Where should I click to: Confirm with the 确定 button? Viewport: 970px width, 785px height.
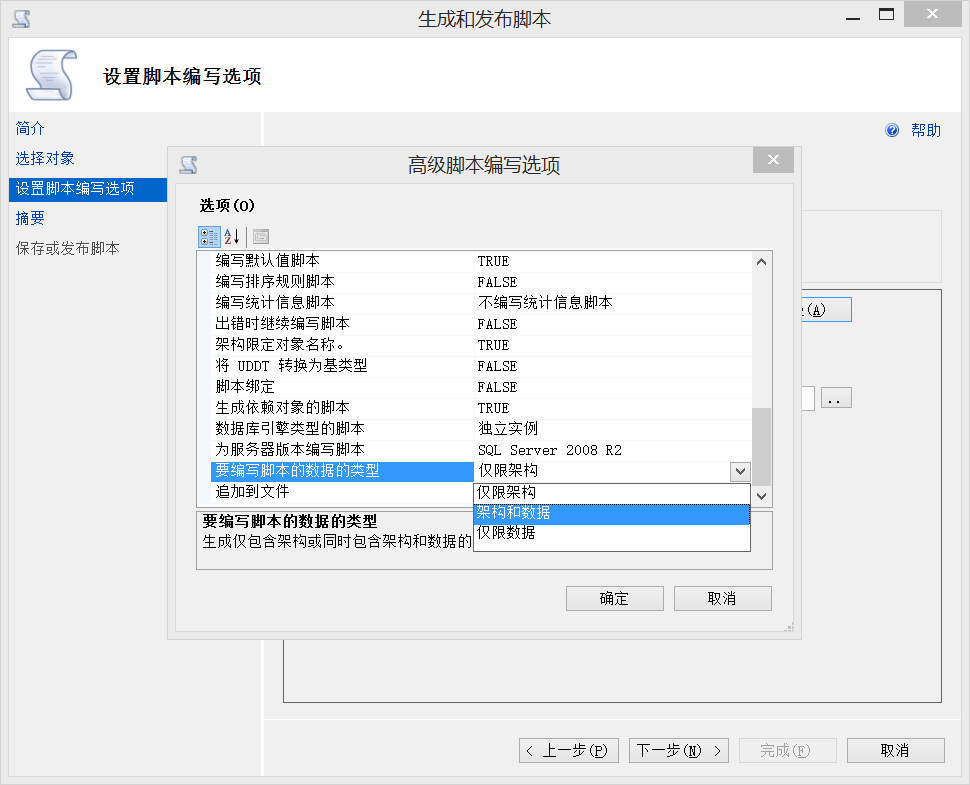(615, 598)
